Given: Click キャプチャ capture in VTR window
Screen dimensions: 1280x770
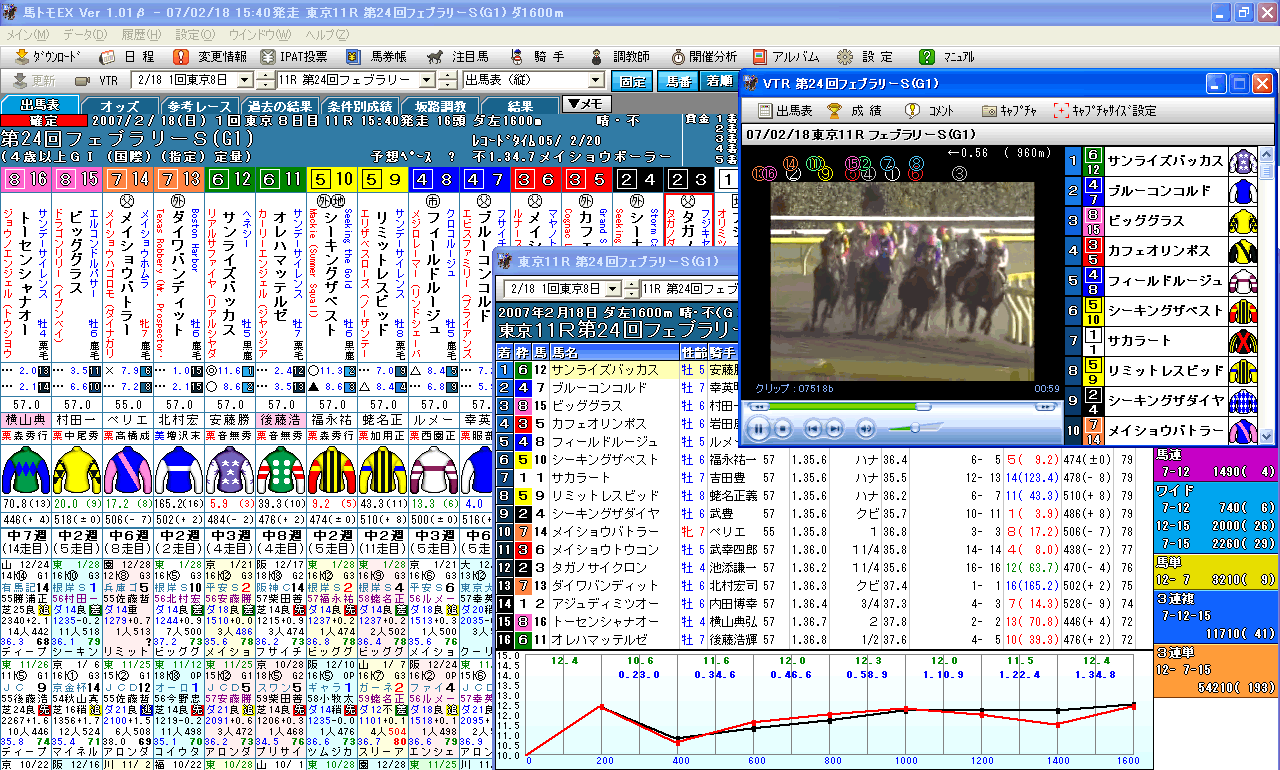Looking at the screenshot, I should click(x=1011, y=111).
